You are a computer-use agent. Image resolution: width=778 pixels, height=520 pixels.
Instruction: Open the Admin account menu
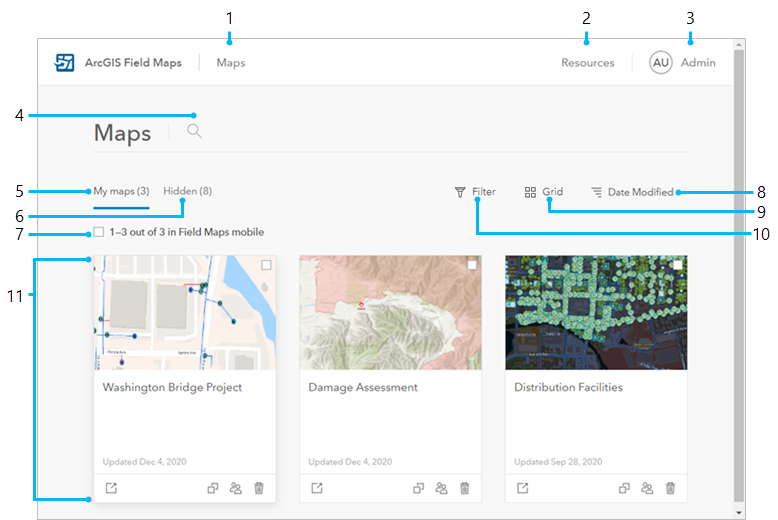pyautogui.click(x=683, y=63)
